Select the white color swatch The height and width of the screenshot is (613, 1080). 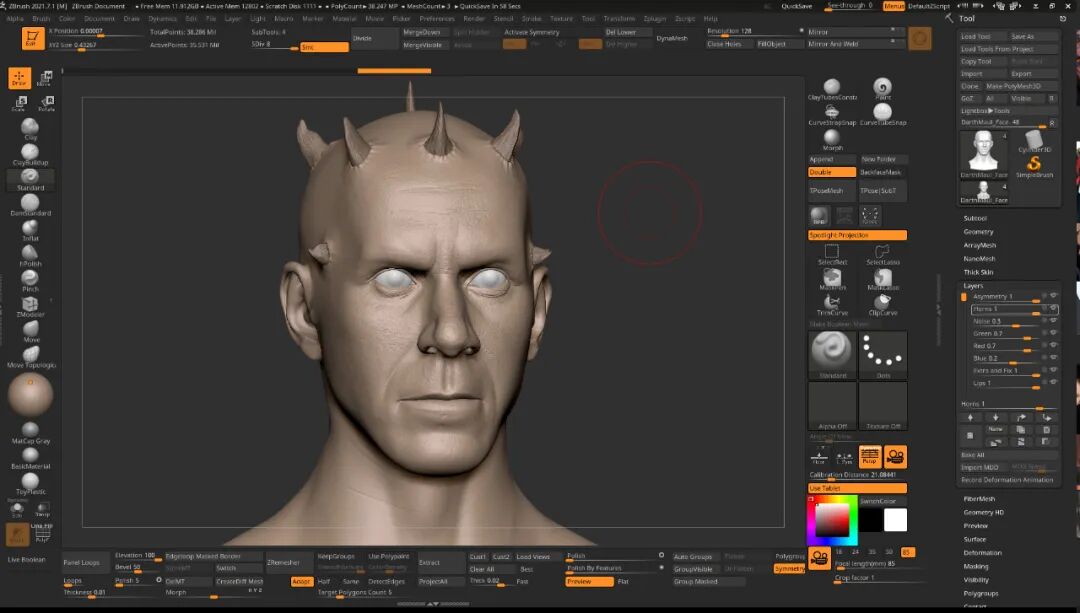click(895, 520)
